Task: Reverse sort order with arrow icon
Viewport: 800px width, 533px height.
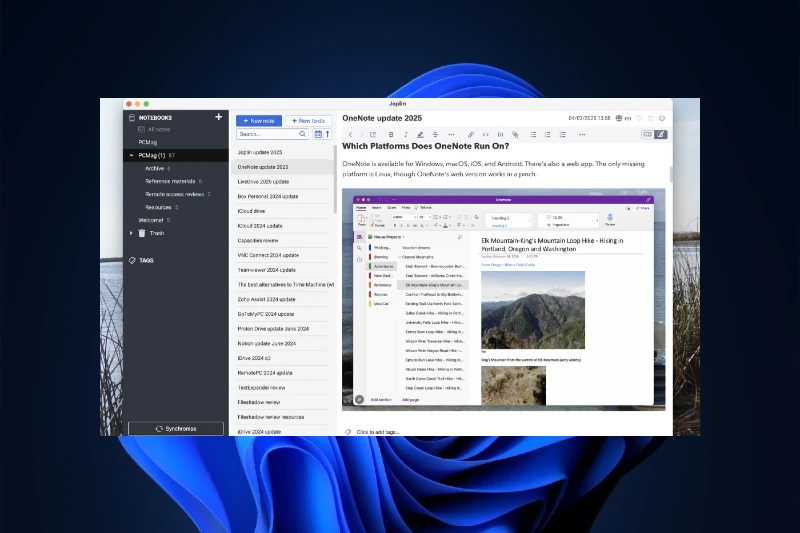Action: tap(328, 134)
